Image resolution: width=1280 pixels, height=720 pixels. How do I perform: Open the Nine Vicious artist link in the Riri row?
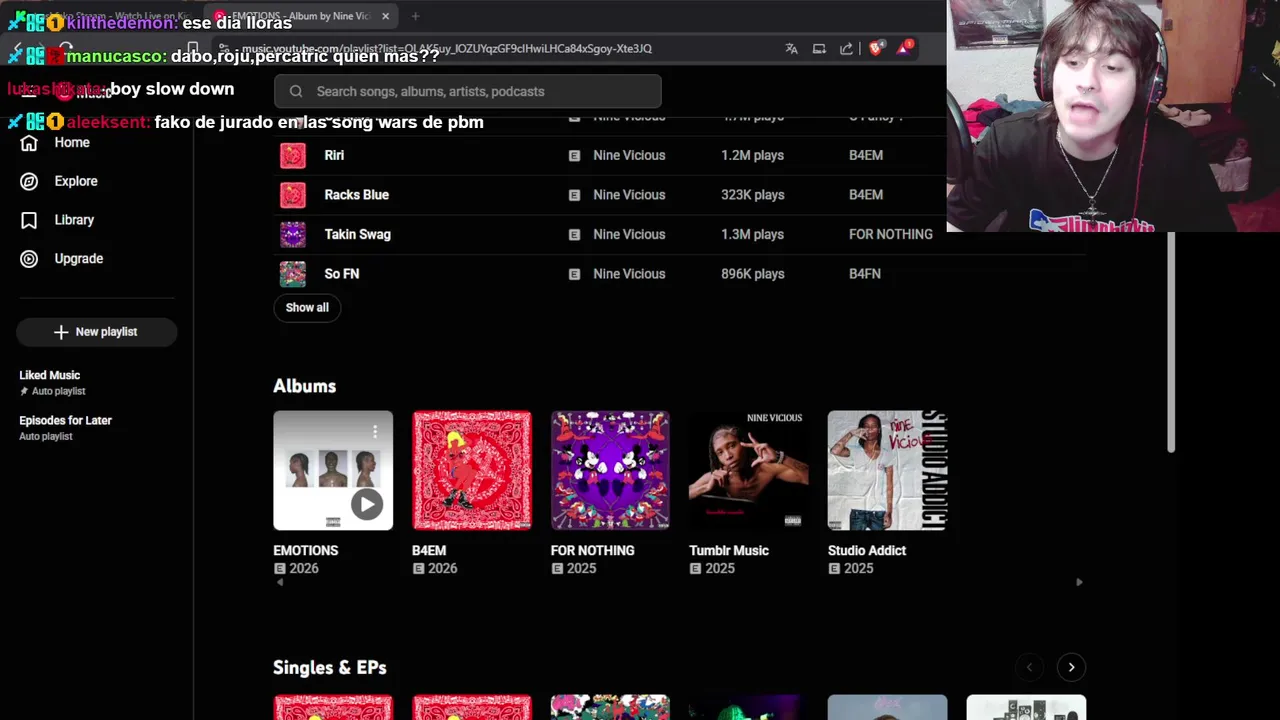point(629,155)
